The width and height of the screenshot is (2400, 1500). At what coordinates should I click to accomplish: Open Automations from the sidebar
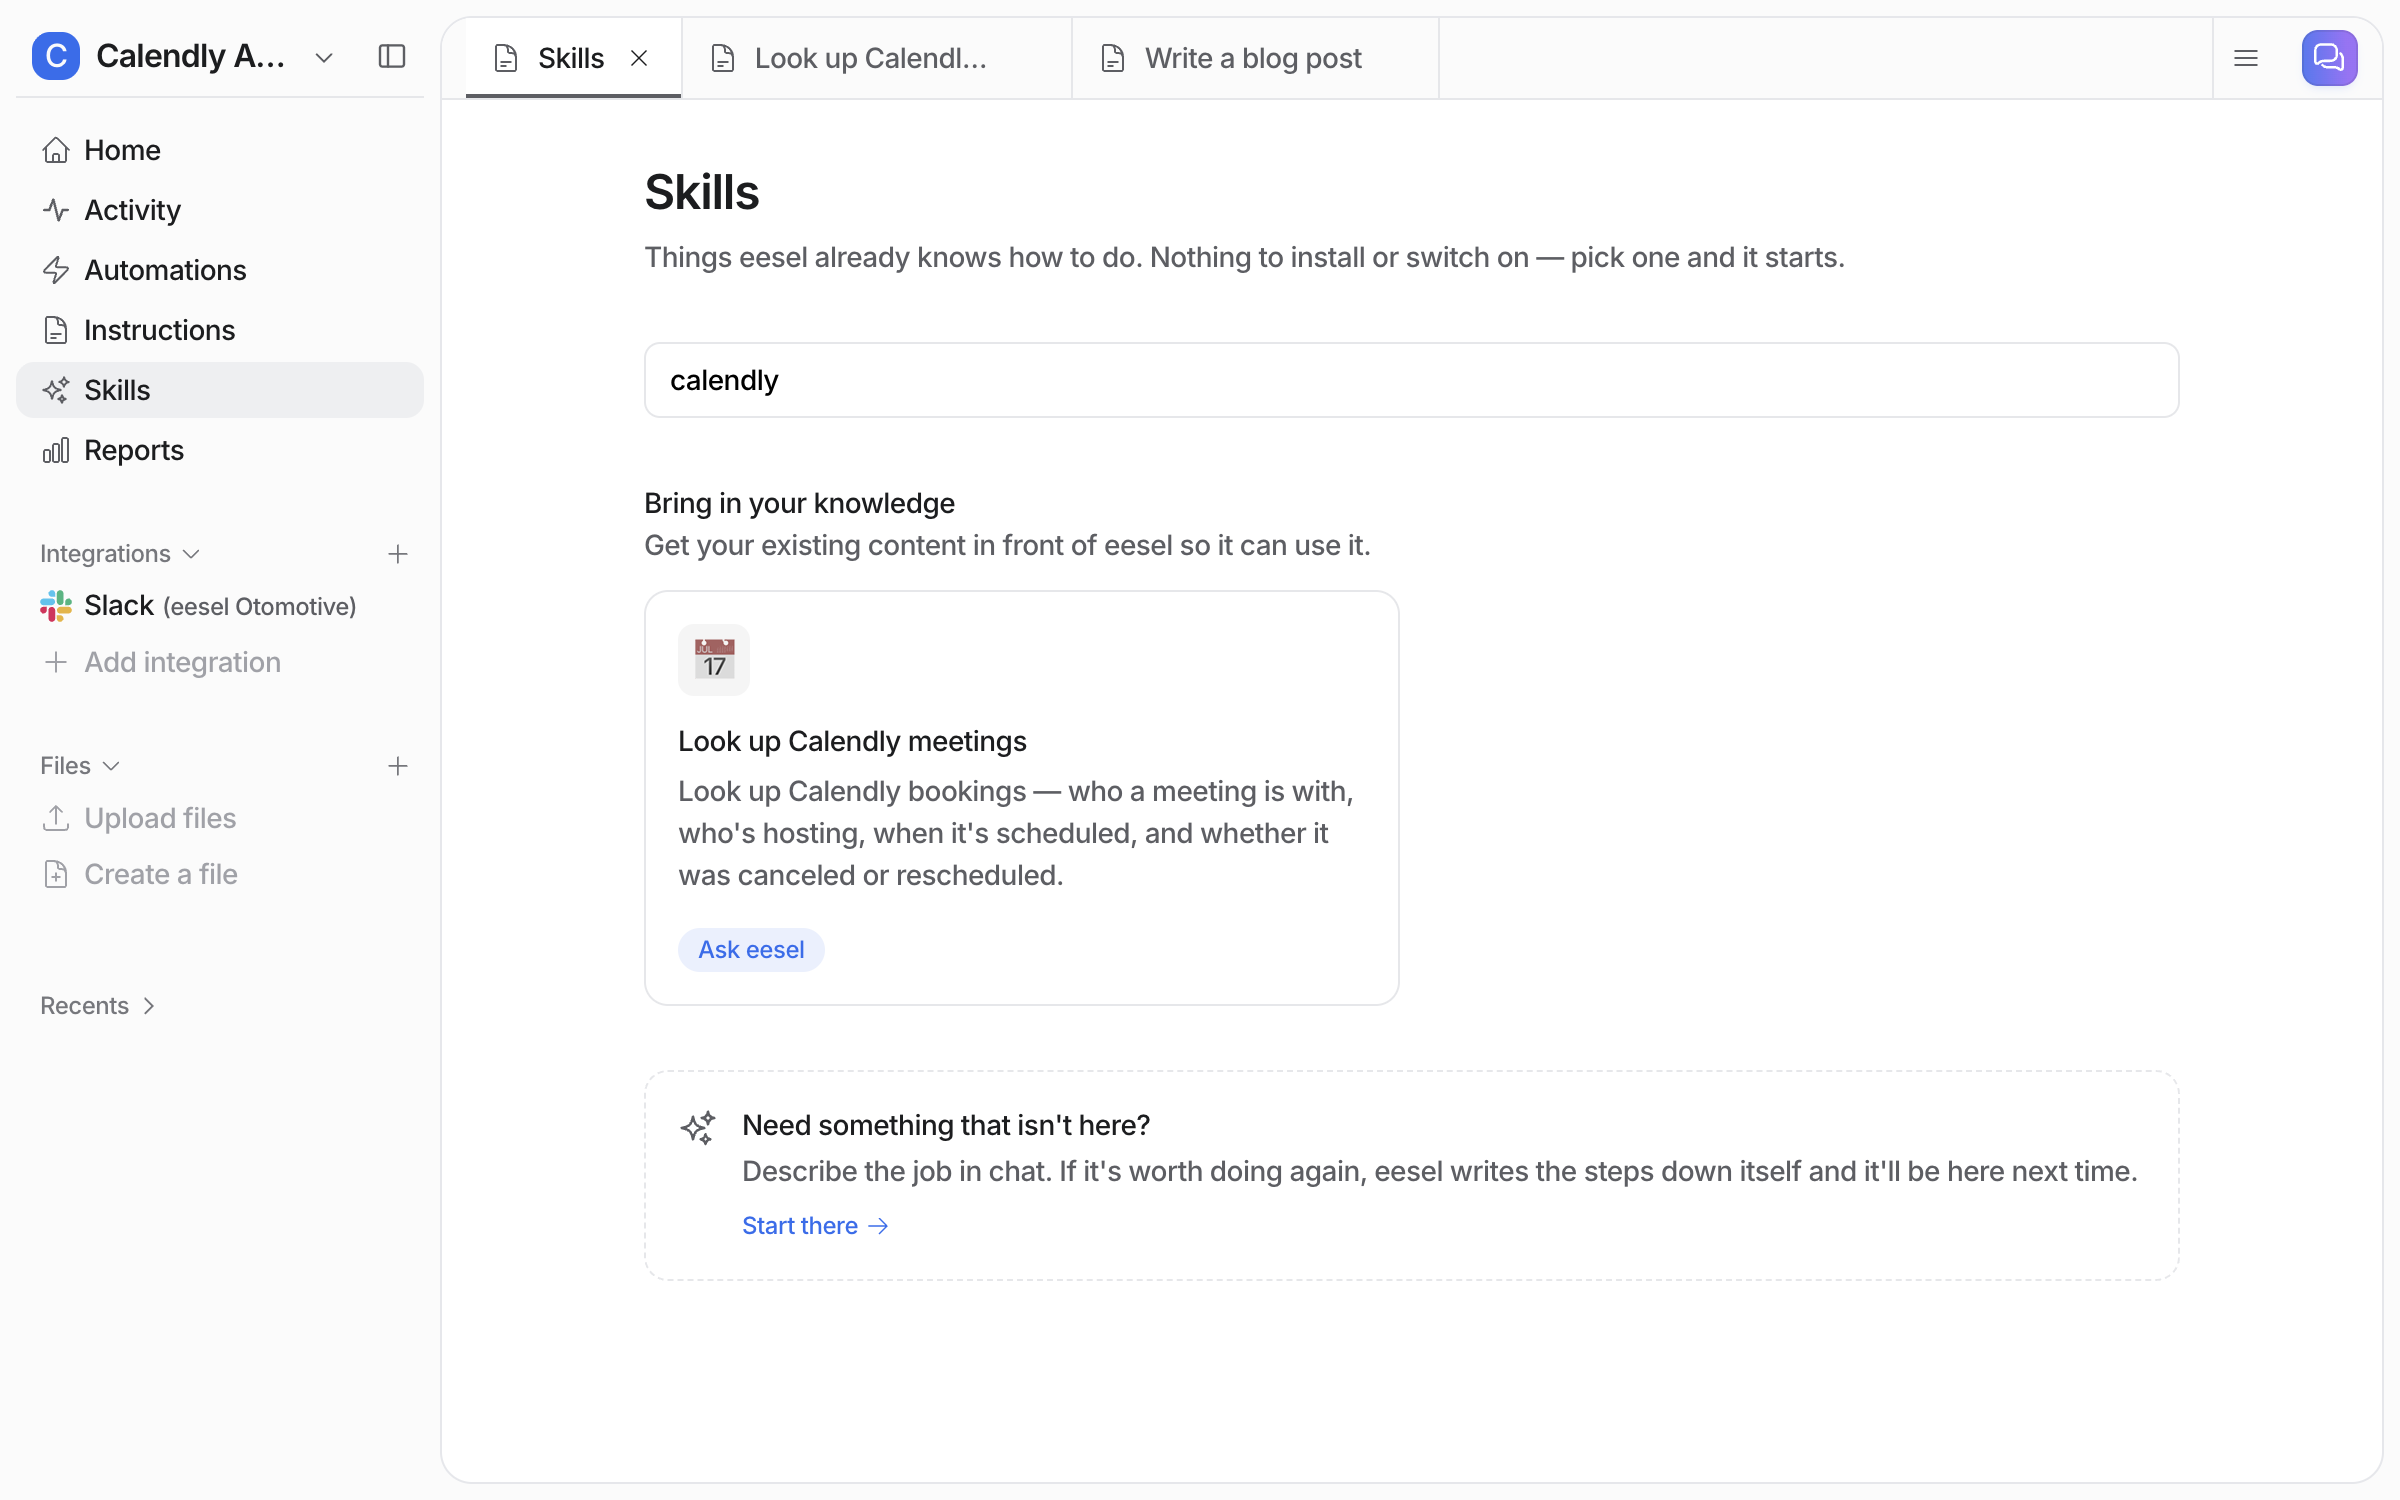tap(220, 270)
